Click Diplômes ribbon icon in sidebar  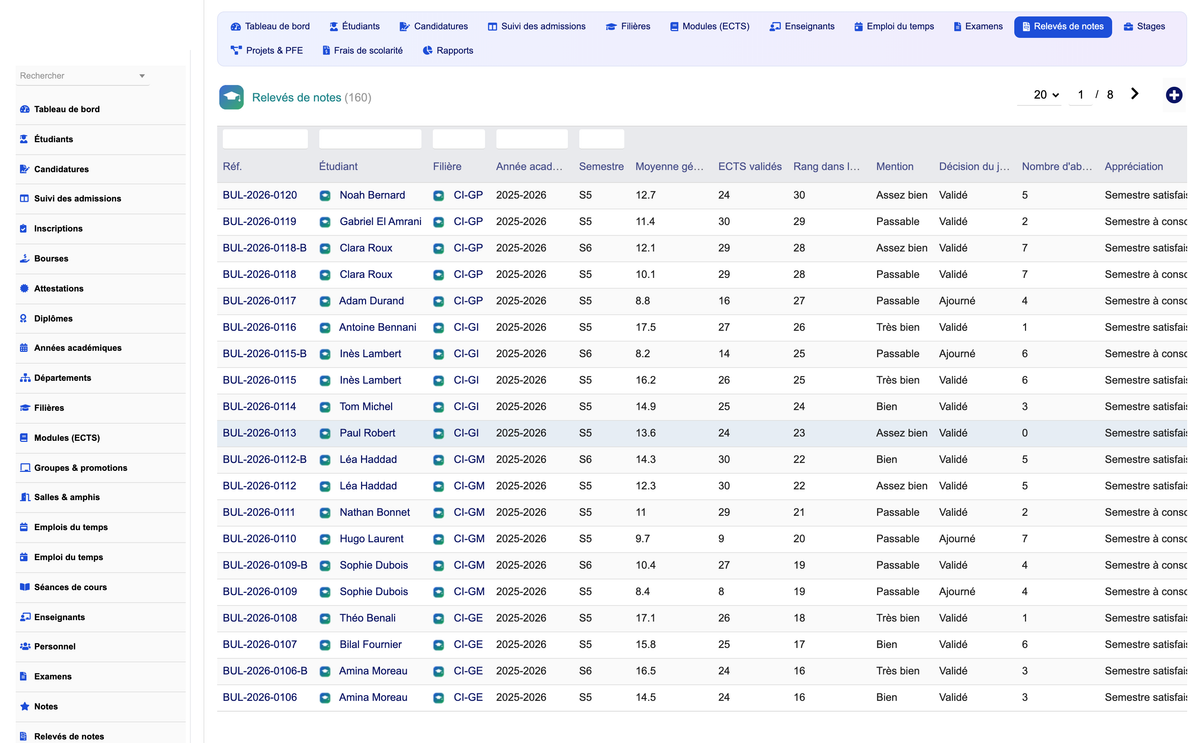point(25,318)
